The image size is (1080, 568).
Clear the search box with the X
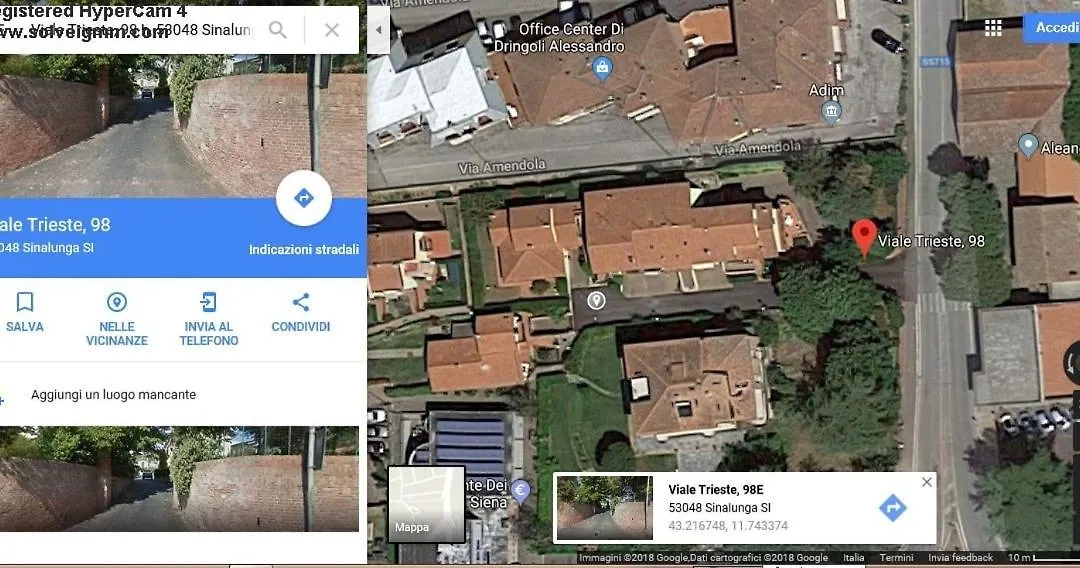[x=332, y=30]
